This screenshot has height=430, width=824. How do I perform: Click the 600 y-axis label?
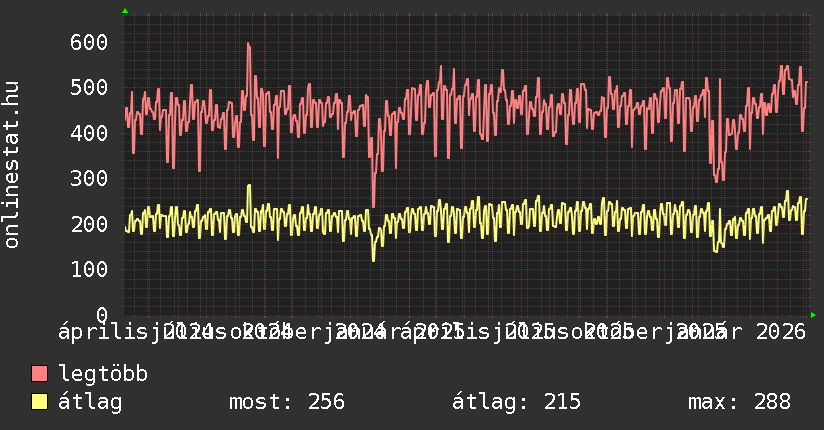coord(89,42)
